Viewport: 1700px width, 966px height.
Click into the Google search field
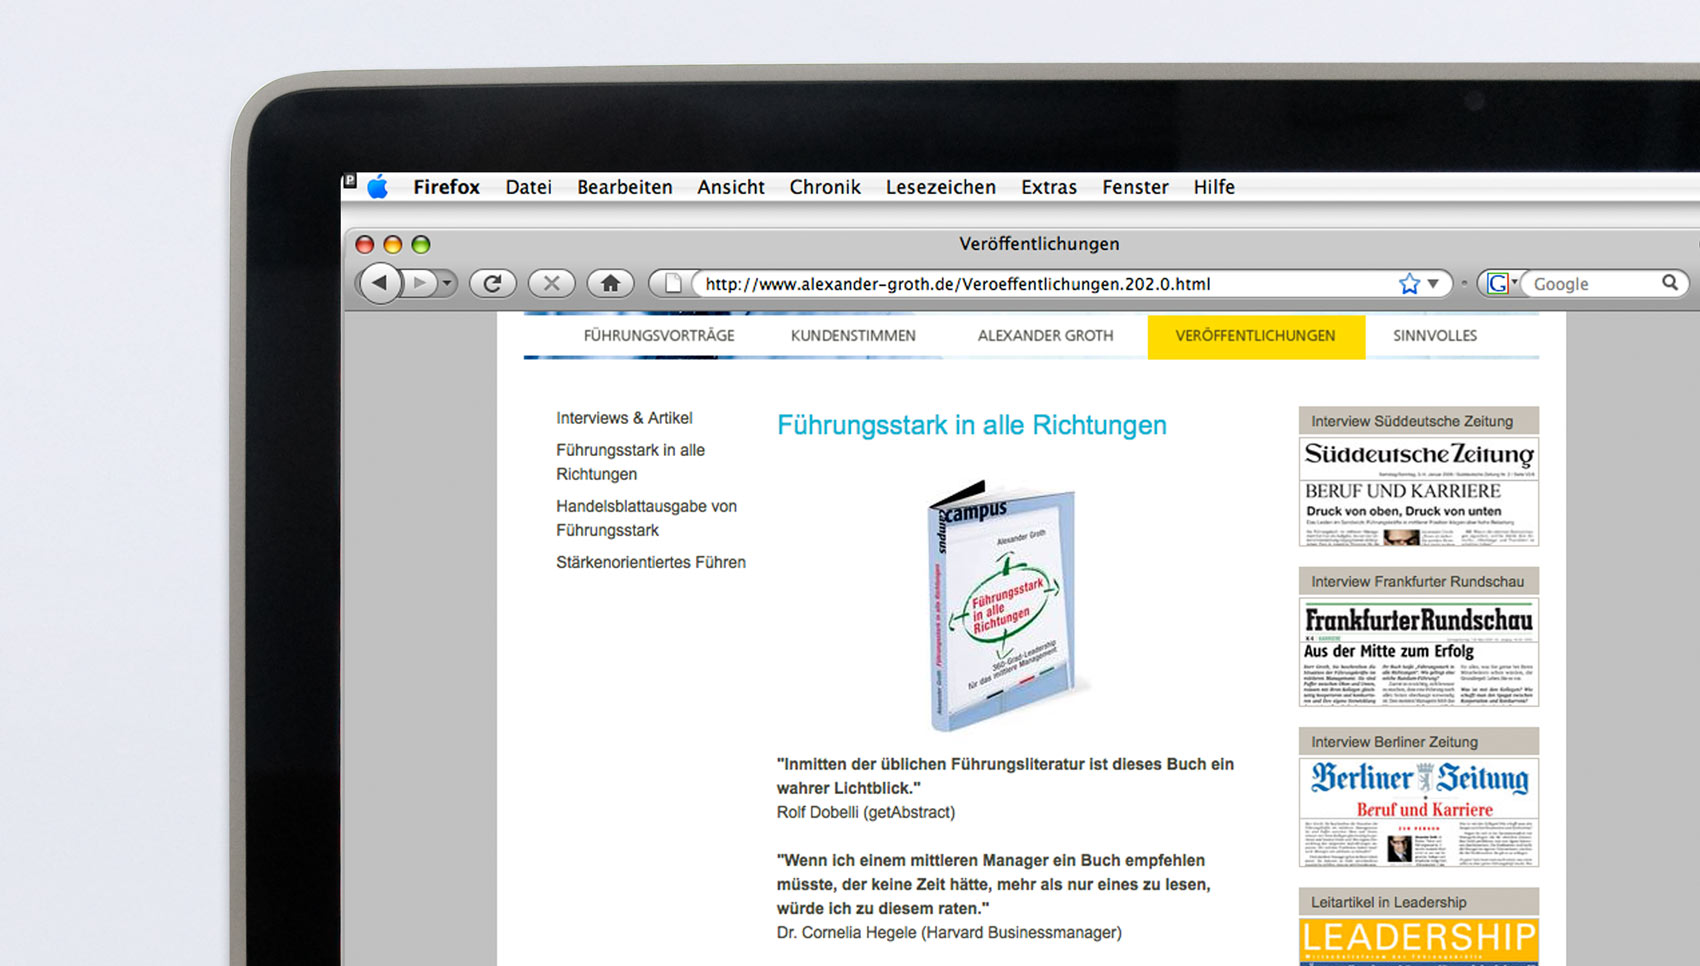1592,284
